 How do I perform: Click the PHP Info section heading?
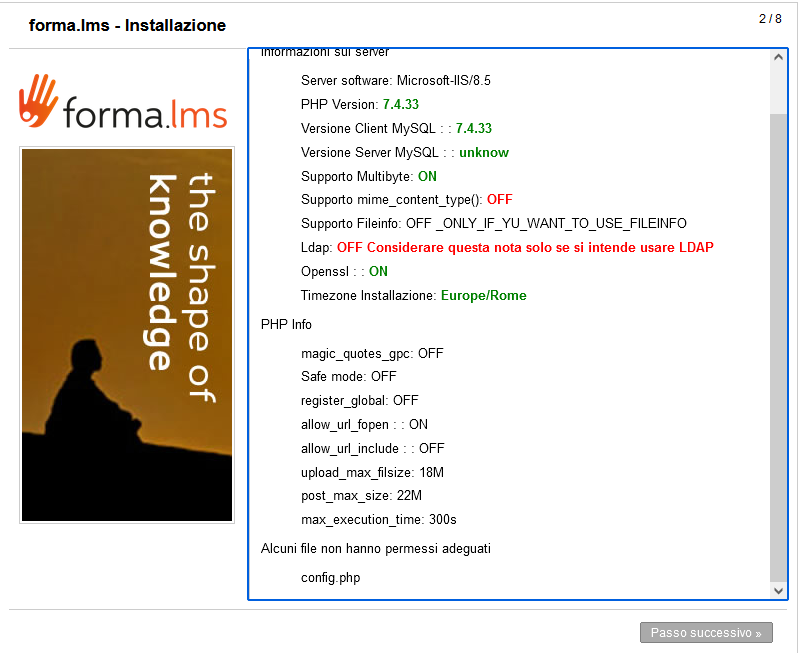[286, 324]
